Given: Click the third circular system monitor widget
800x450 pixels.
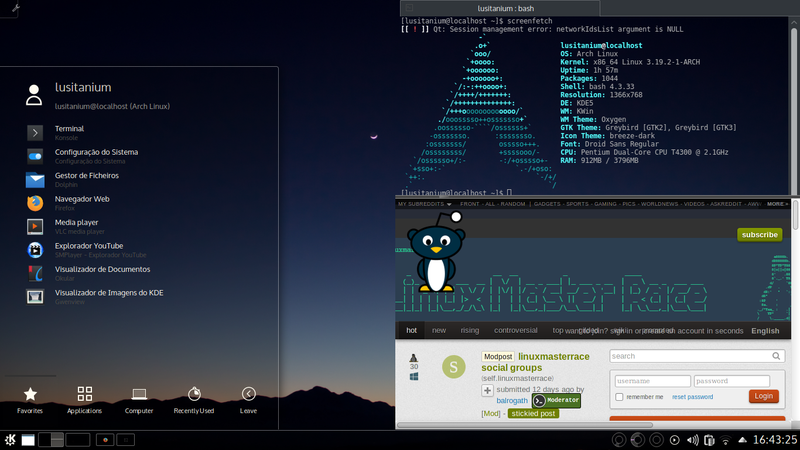Looking at the screenshot, I should point(656,440).
